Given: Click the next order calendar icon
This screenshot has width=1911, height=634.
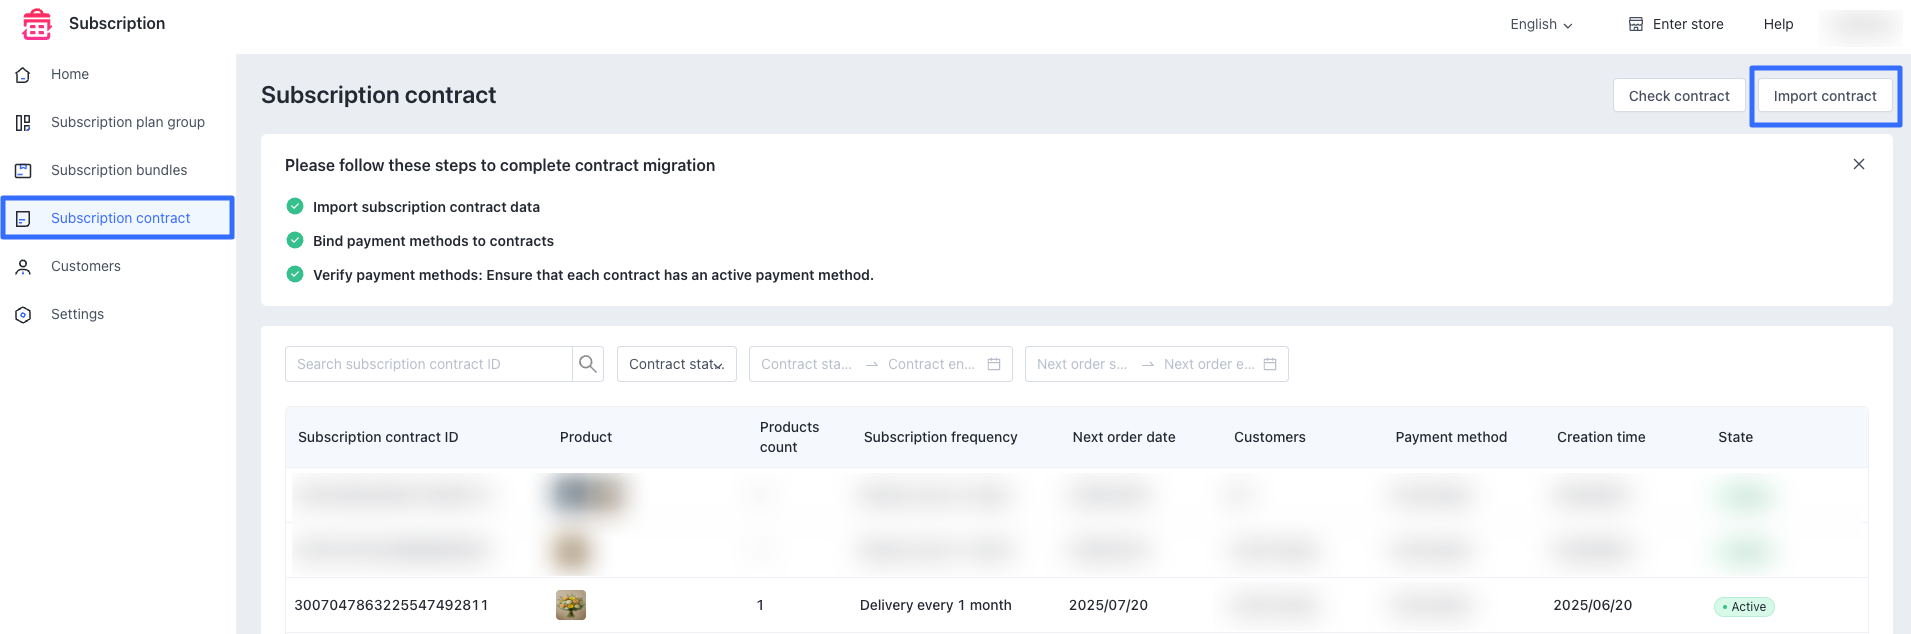Looking at the screenshot, I should 1270,364.
